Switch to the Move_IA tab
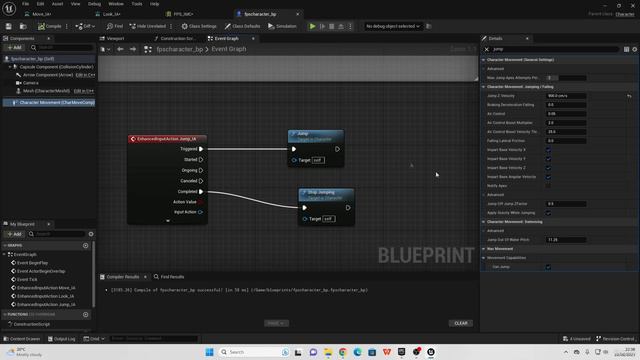The height and width of the screenshot is (360, 640). 42,14
